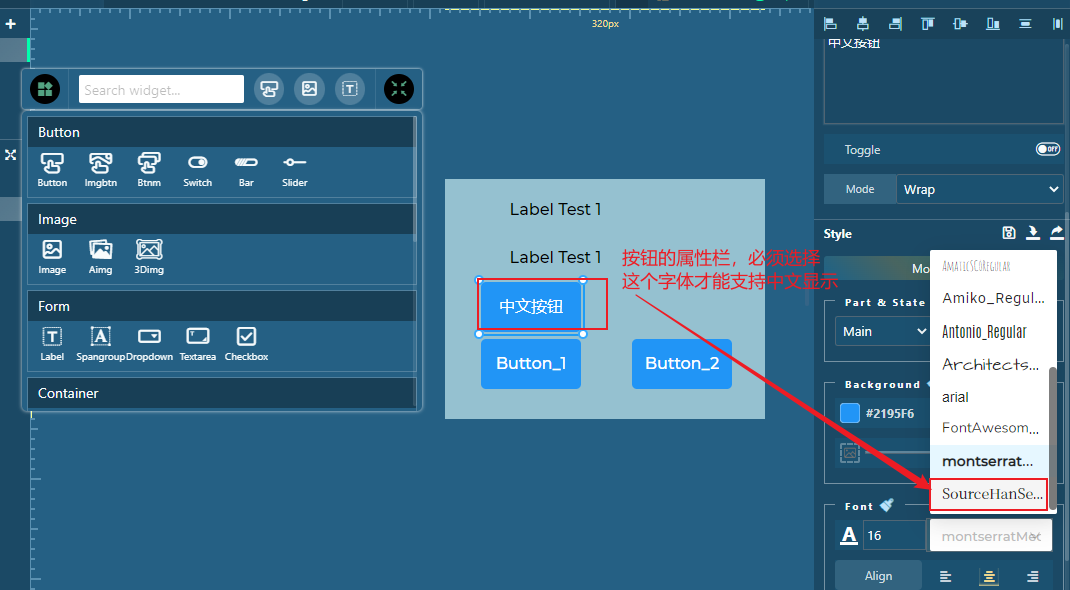Select the 3Dimg widget

(149, 256)
